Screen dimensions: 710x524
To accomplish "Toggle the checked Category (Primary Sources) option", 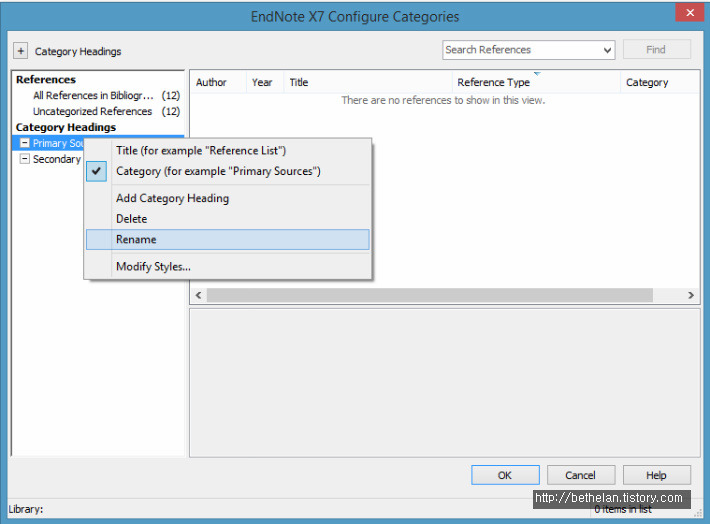I will point(228,171).
